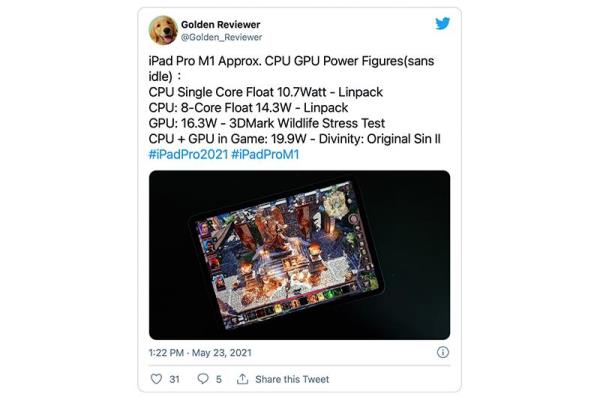Click the 5 replies count
This screenshot has width=600, height=400.
point(218,379)
